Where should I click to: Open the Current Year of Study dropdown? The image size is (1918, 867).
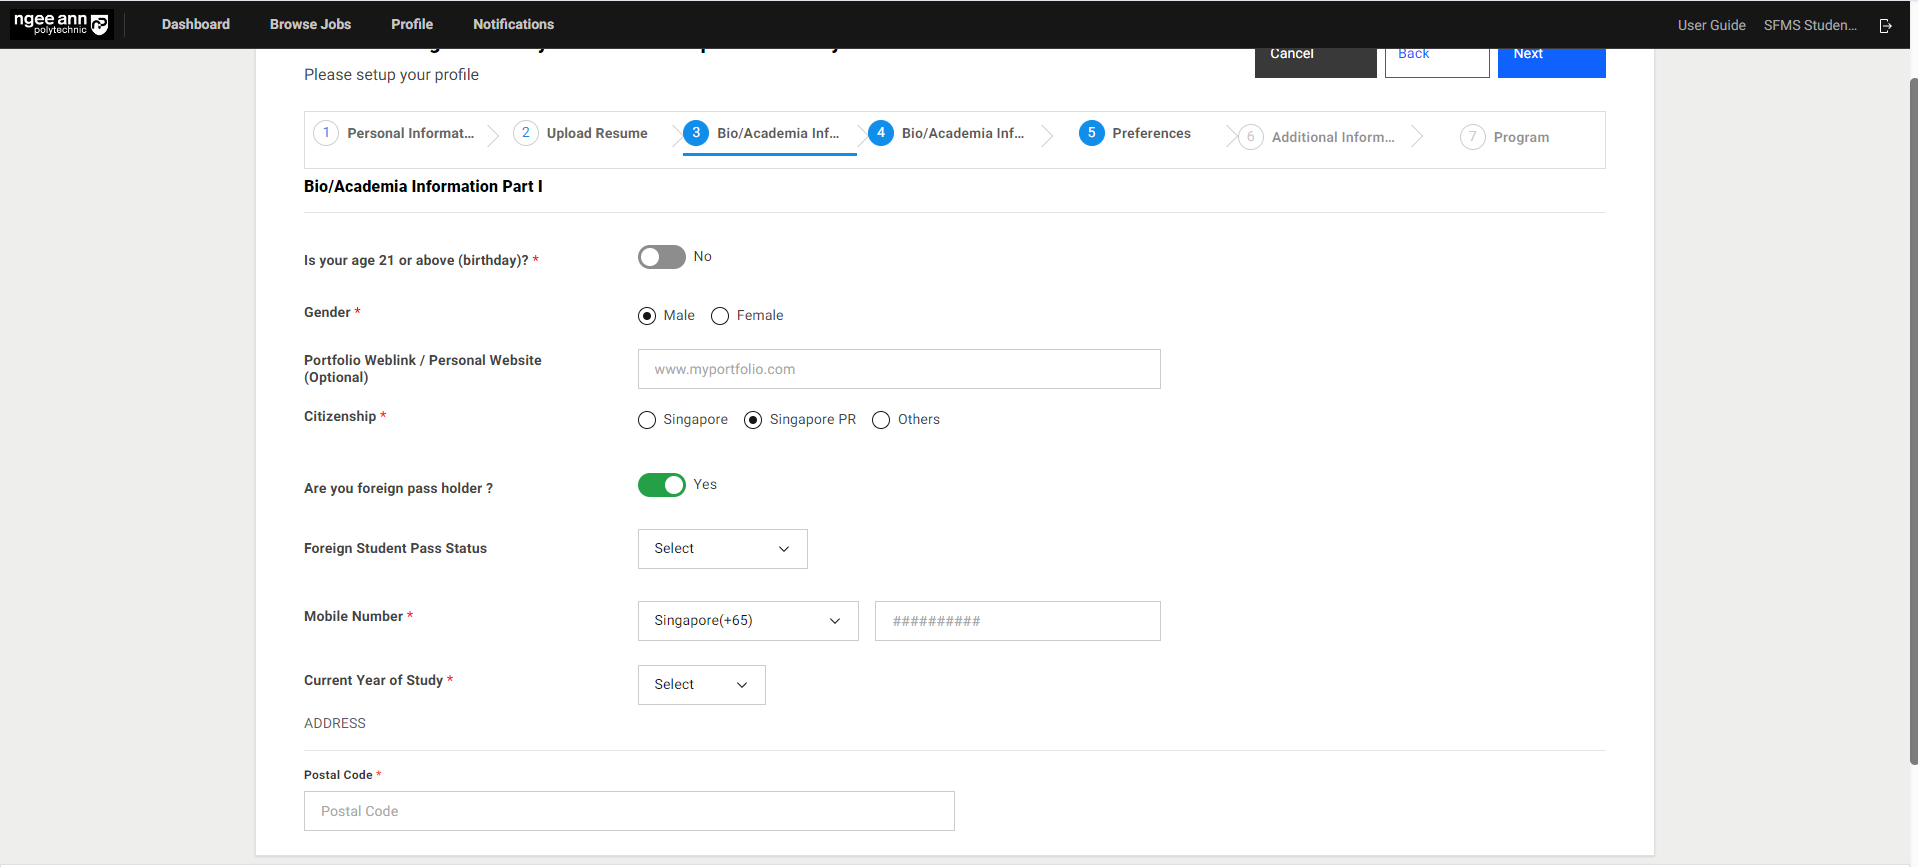(701, 685)
